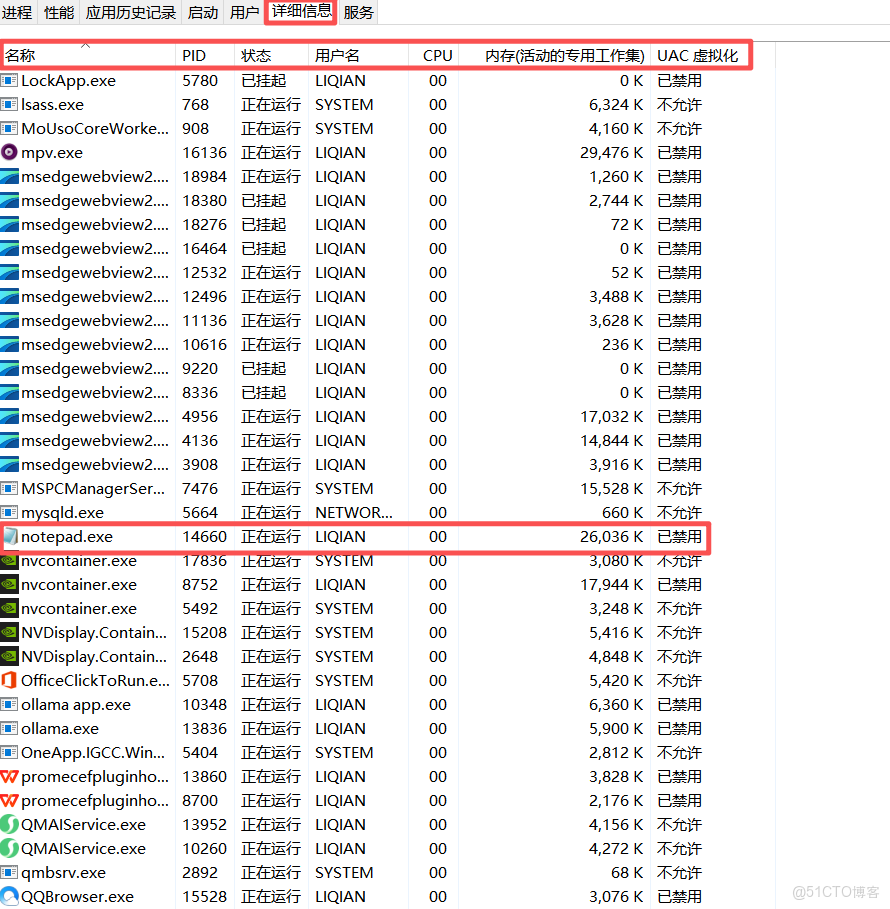Click the ollama app.exe process icon
The height and width of the screenshot is (909, 890).
click(9, 704)
